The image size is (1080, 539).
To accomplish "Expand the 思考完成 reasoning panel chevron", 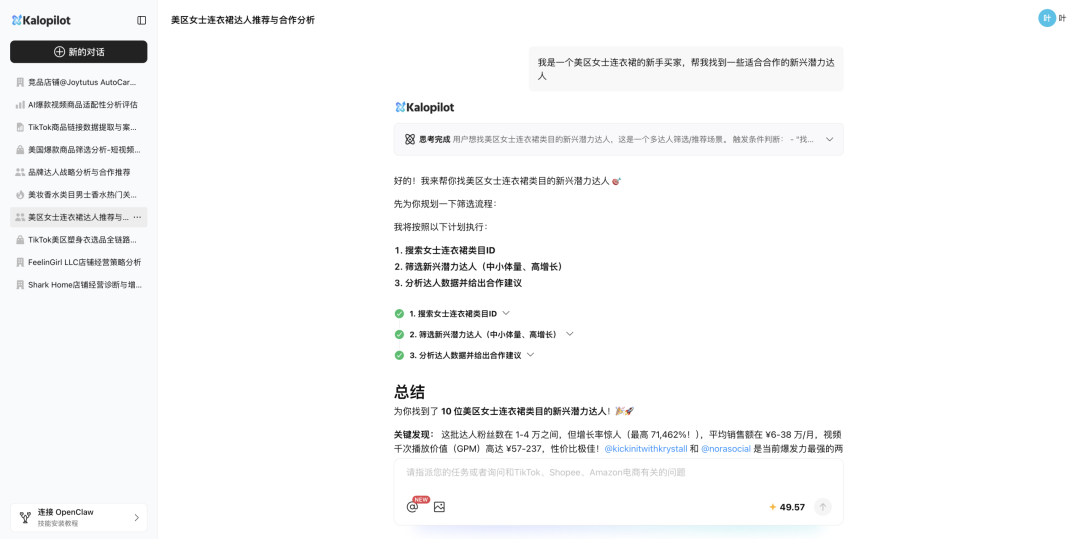I will 829,139.
